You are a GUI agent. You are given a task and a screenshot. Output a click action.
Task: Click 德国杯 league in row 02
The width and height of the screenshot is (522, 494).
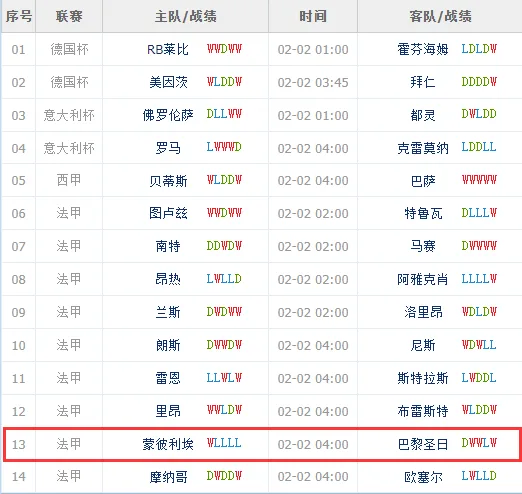pos(69,82)
